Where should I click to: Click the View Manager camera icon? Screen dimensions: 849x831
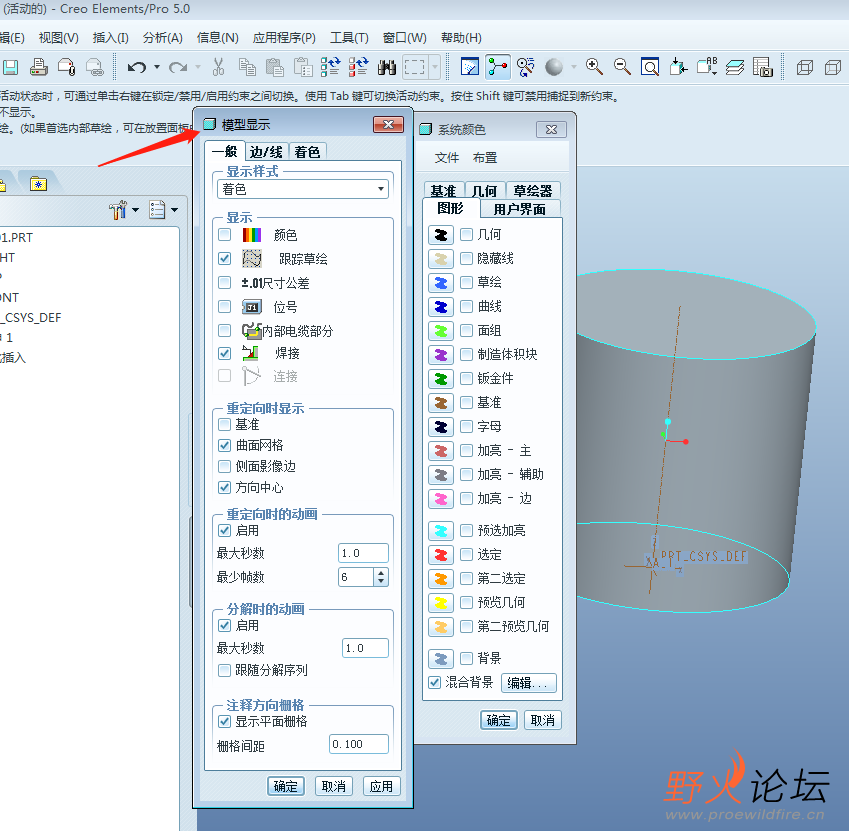[x=762, y=67]
